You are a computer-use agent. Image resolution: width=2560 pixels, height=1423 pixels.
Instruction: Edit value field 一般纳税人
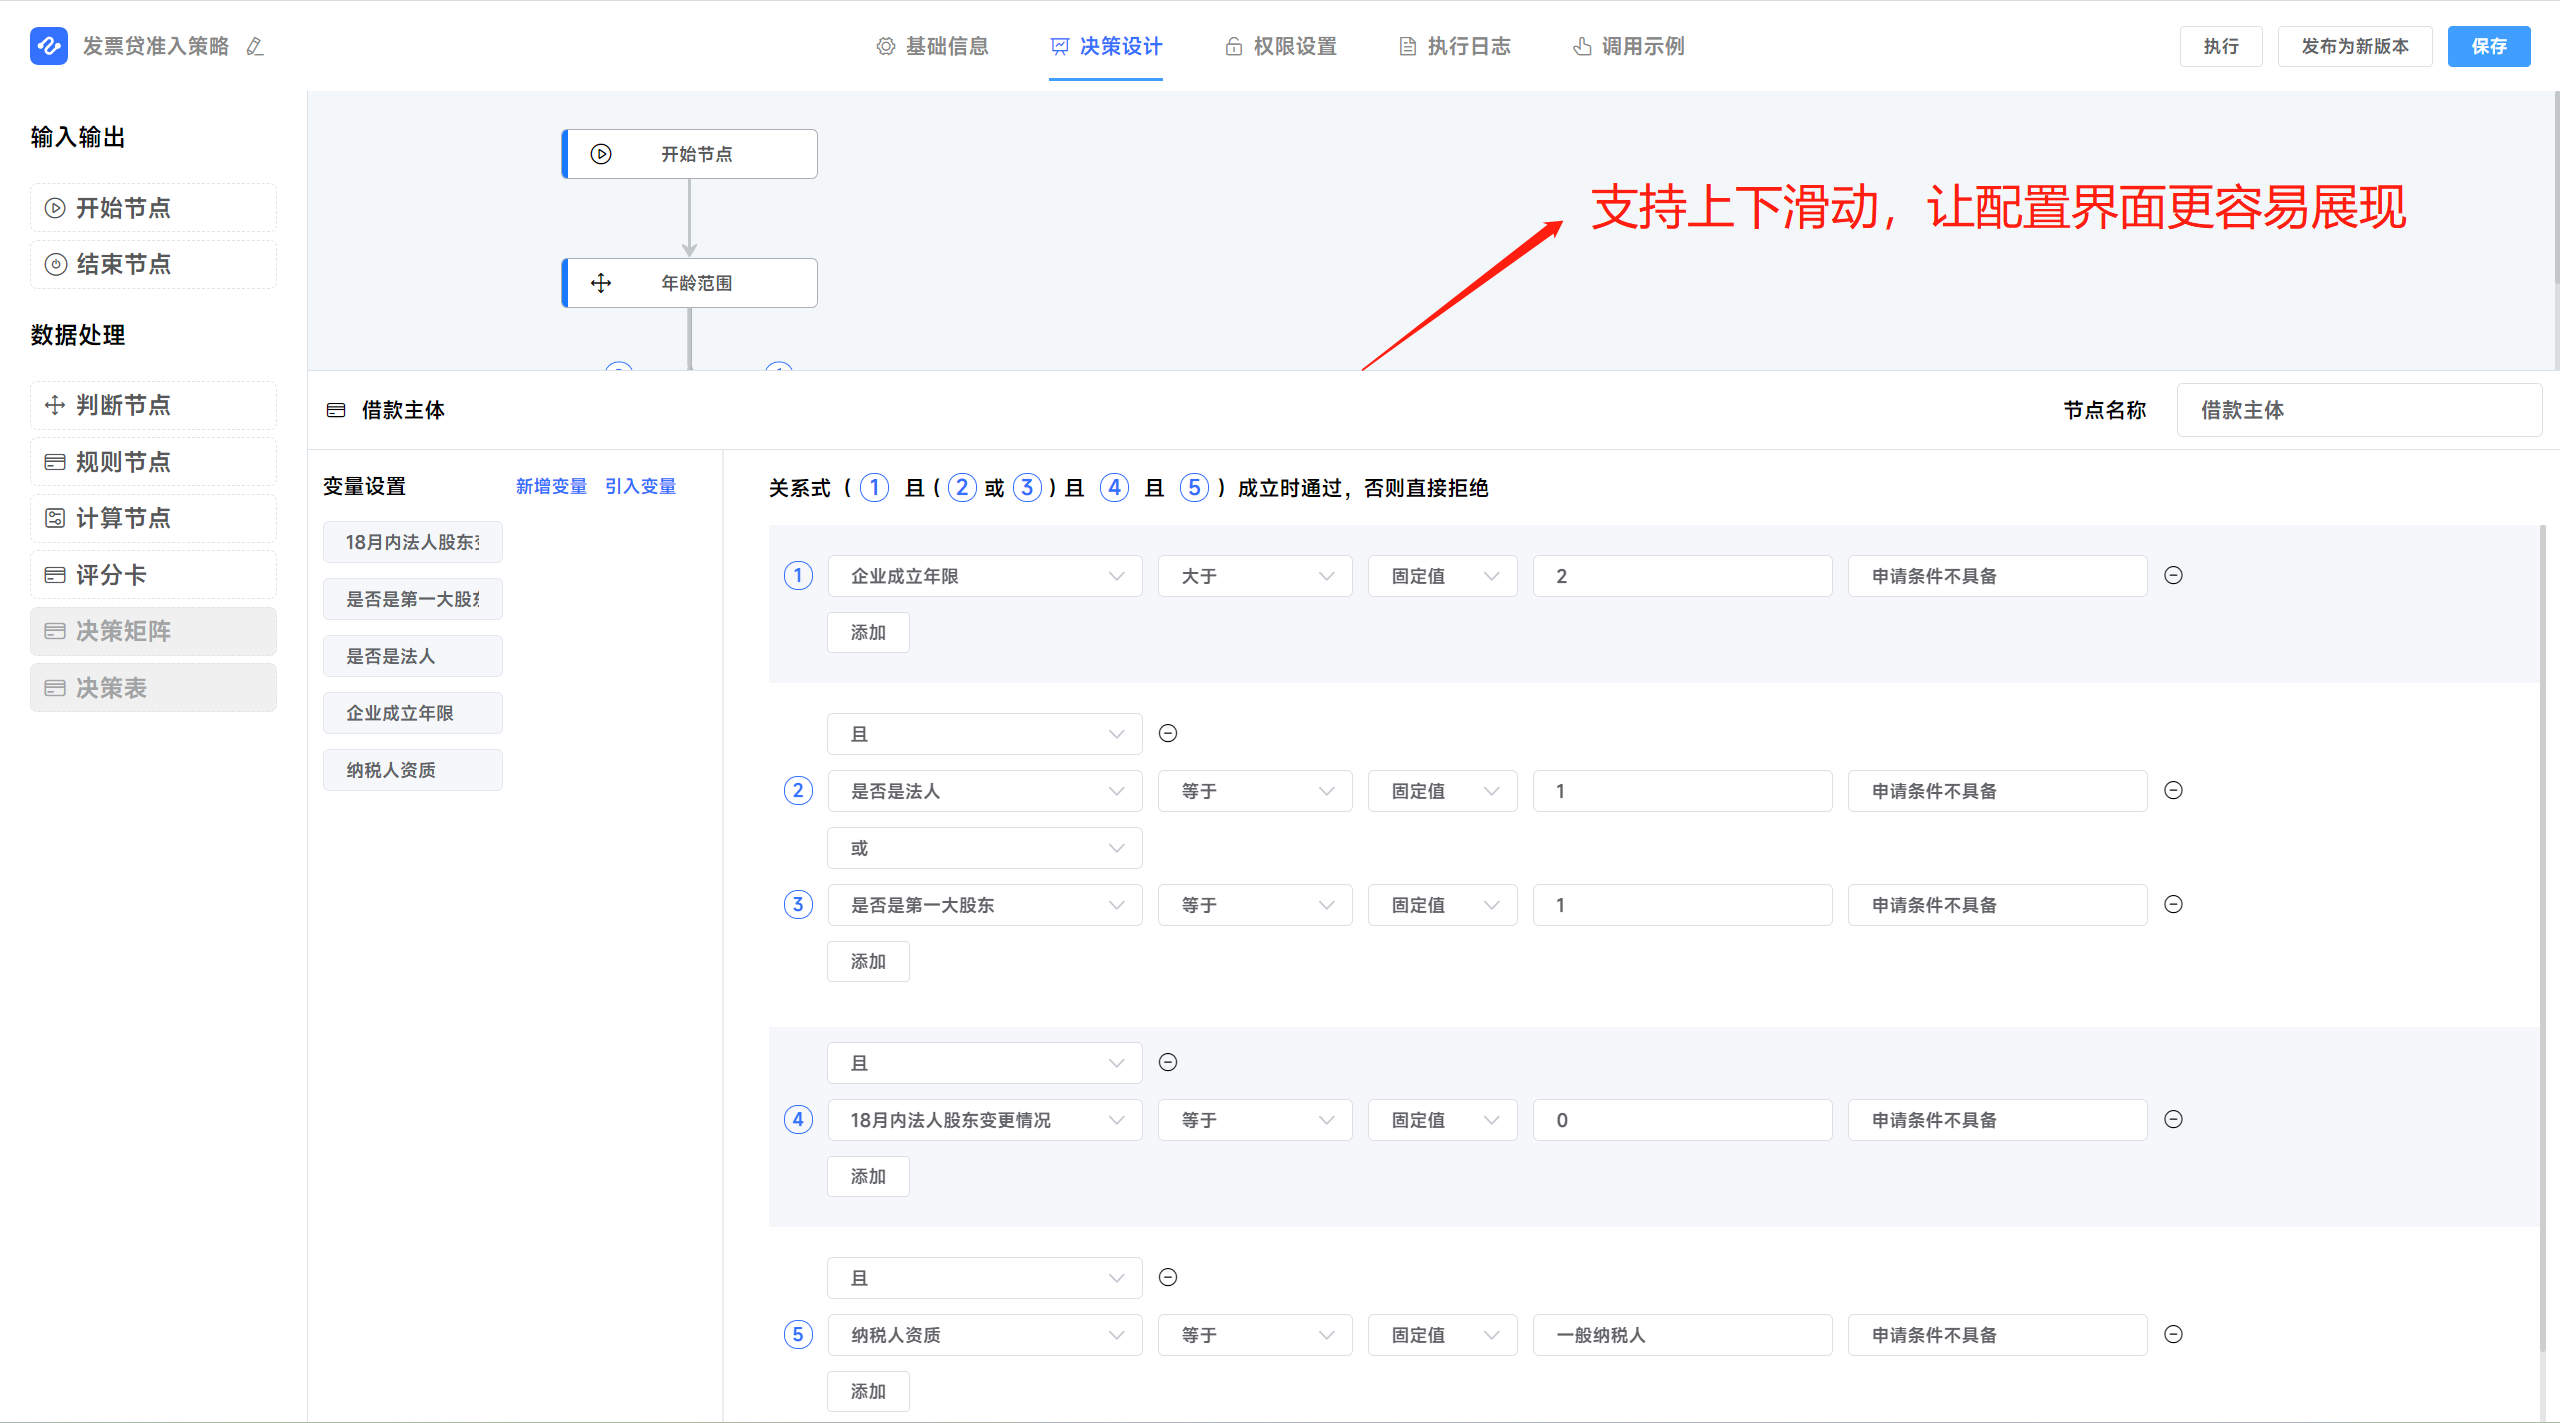click(x=1683, y=1335)
